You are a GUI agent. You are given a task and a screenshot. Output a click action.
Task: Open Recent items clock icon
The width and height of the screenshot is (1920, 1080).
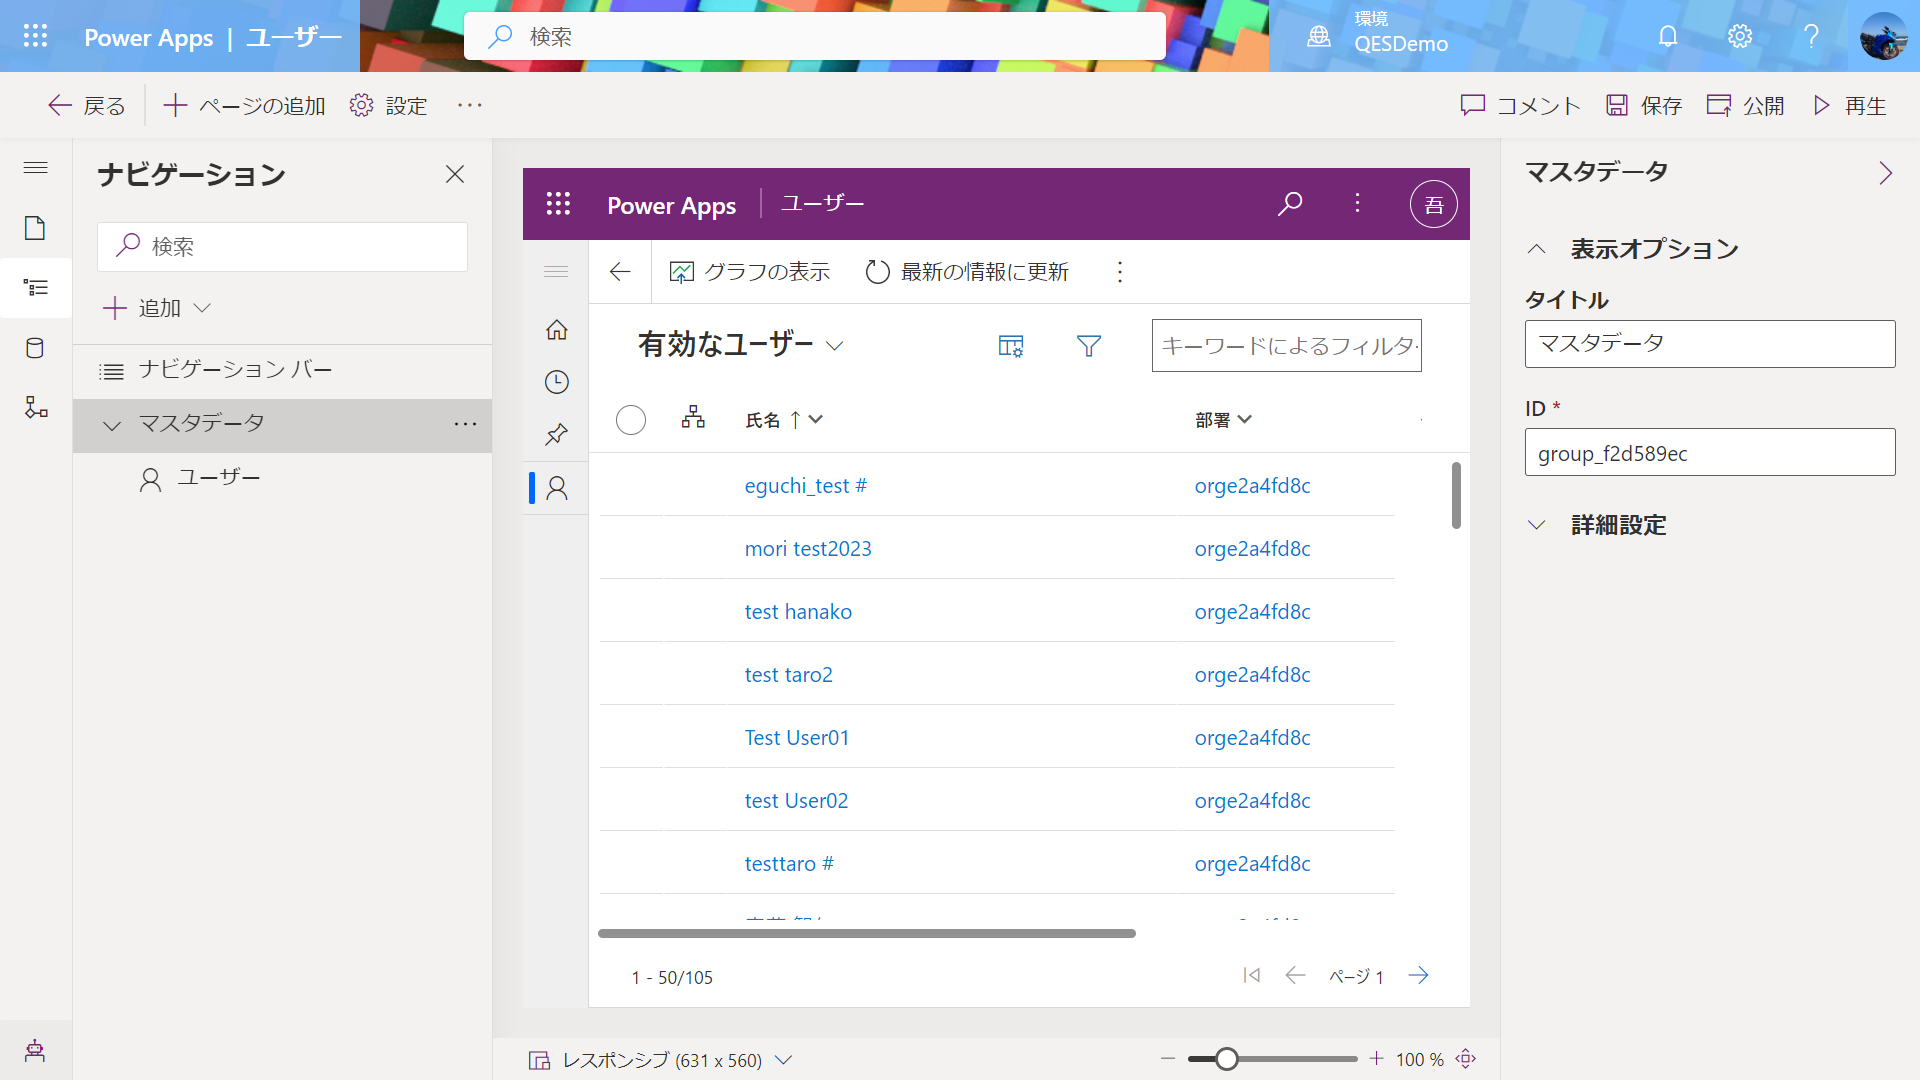[557, 382]
